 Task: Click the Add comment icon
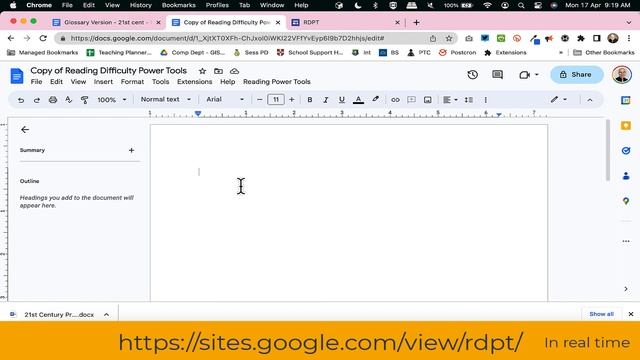411,100
